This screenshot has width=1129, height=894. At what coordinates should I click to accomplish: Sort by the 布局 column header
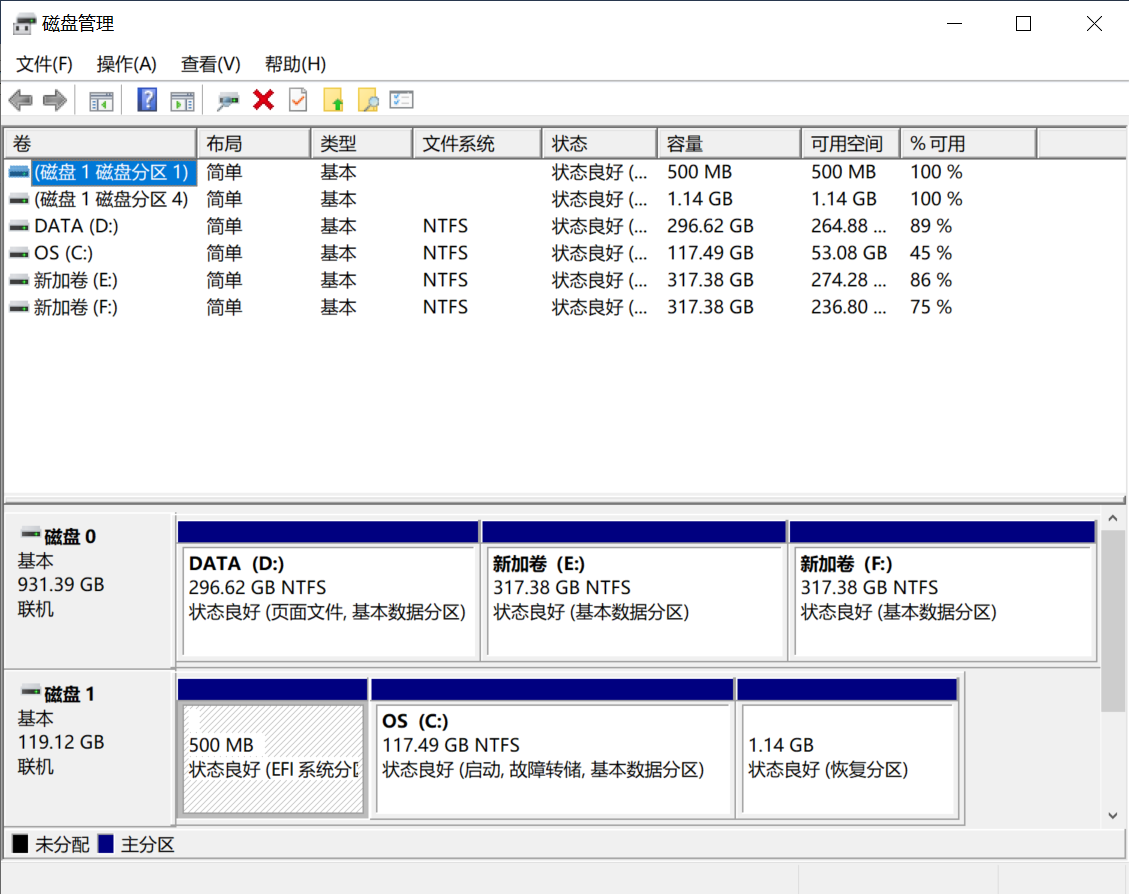pyautogui.click(x=253, y=143)
